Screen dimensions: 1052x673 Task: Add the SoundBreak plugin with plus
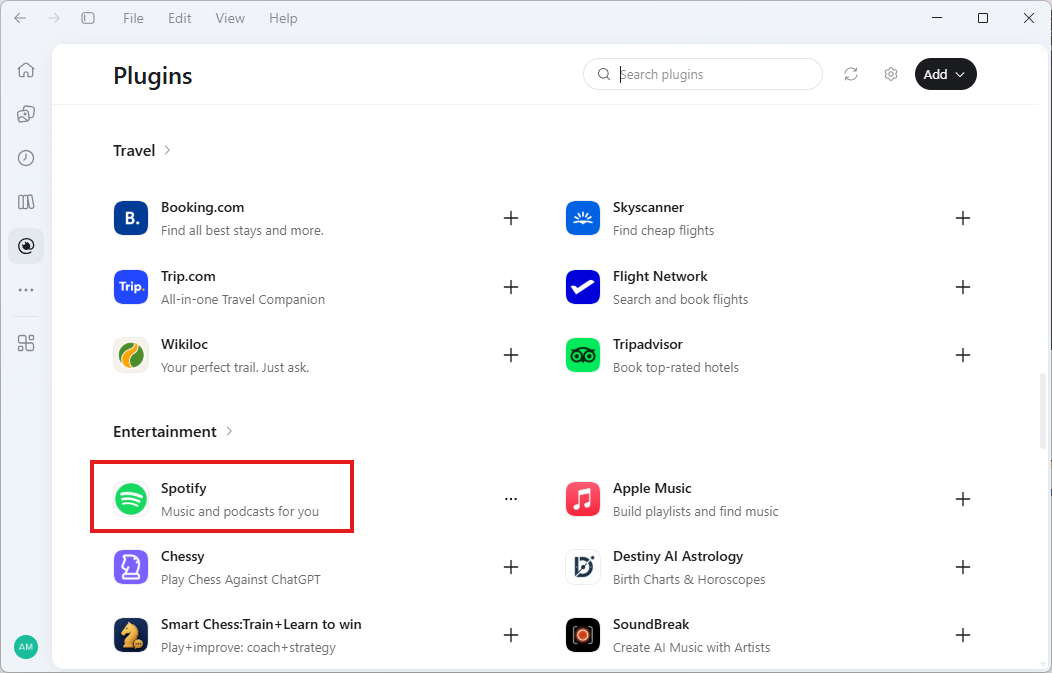pyautogui.click(x=963, y=635)
